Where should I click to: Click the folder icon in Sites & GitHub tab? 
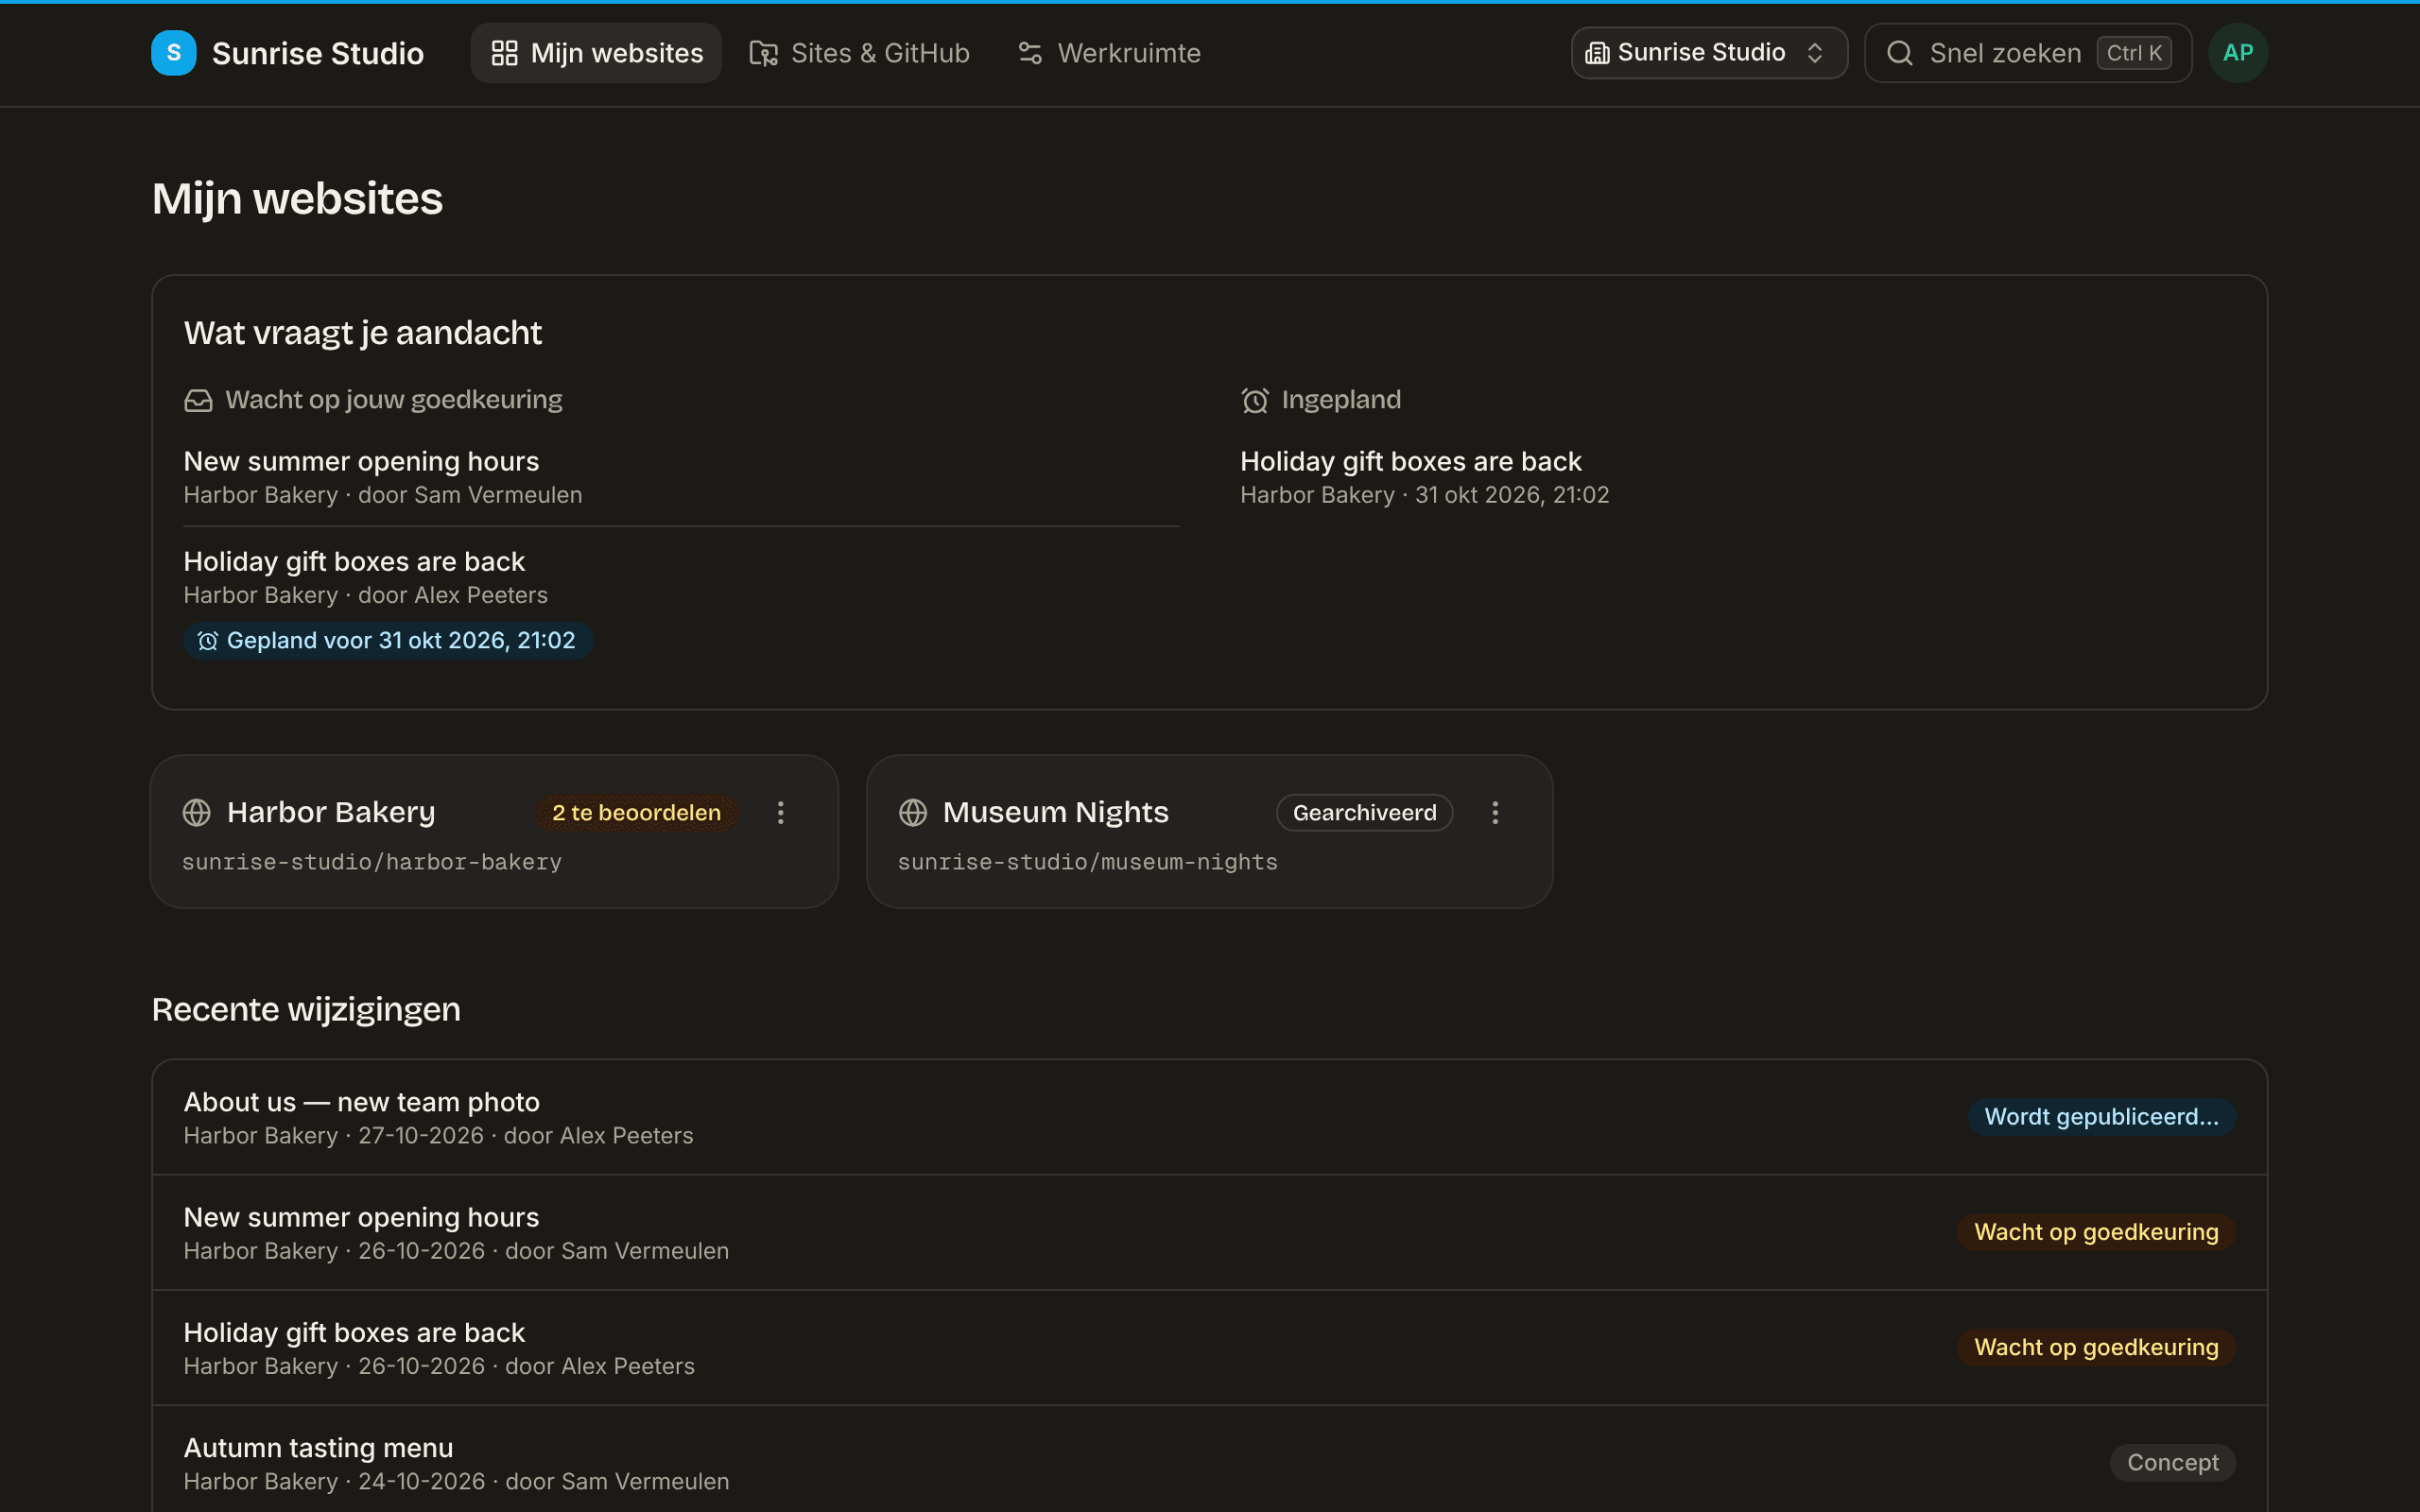coord(764,53)
